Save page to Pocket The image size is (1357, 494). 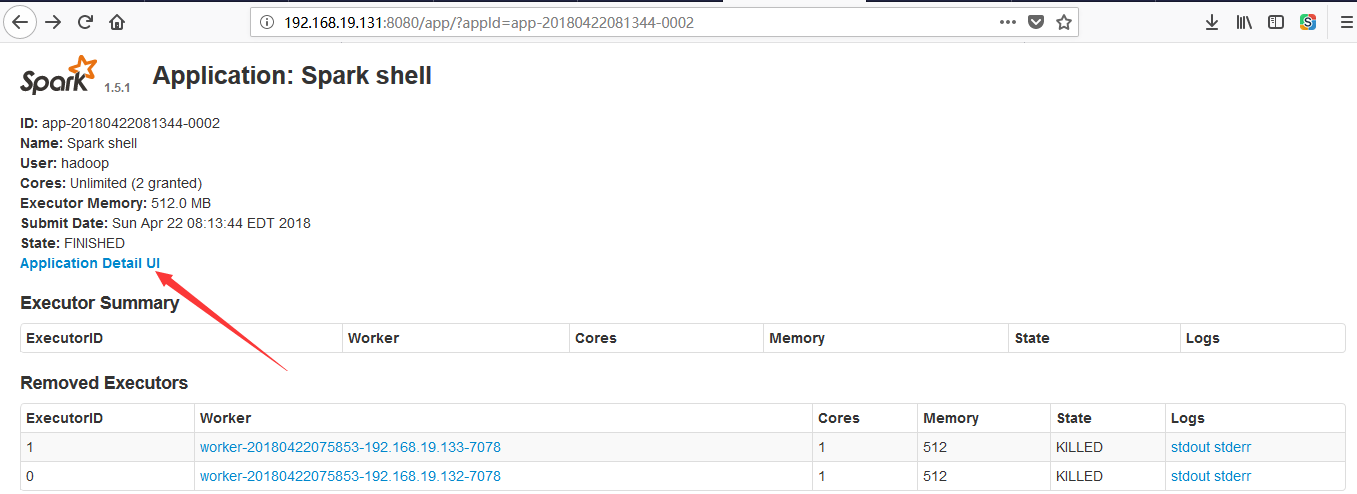click(1037, 22)
